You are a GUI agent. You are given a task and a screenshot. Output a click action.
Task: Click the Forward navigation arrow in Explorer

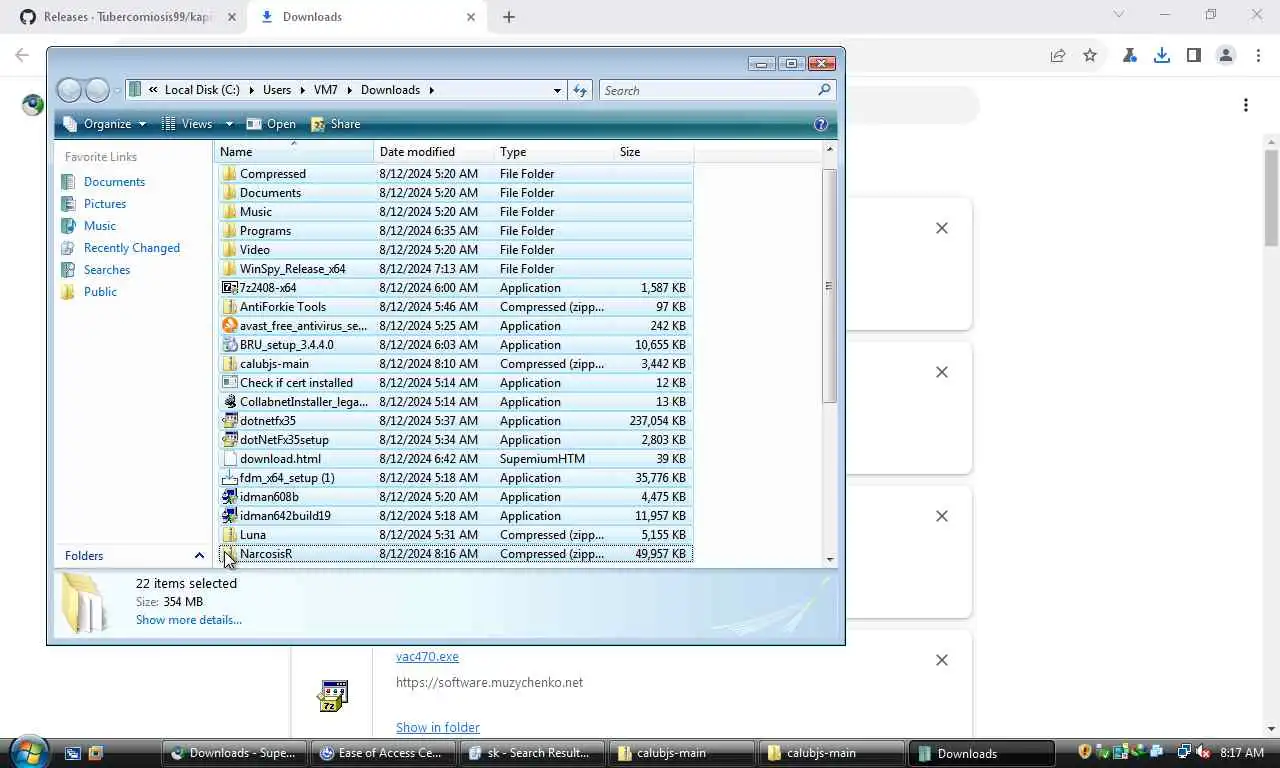pos(97,90)
